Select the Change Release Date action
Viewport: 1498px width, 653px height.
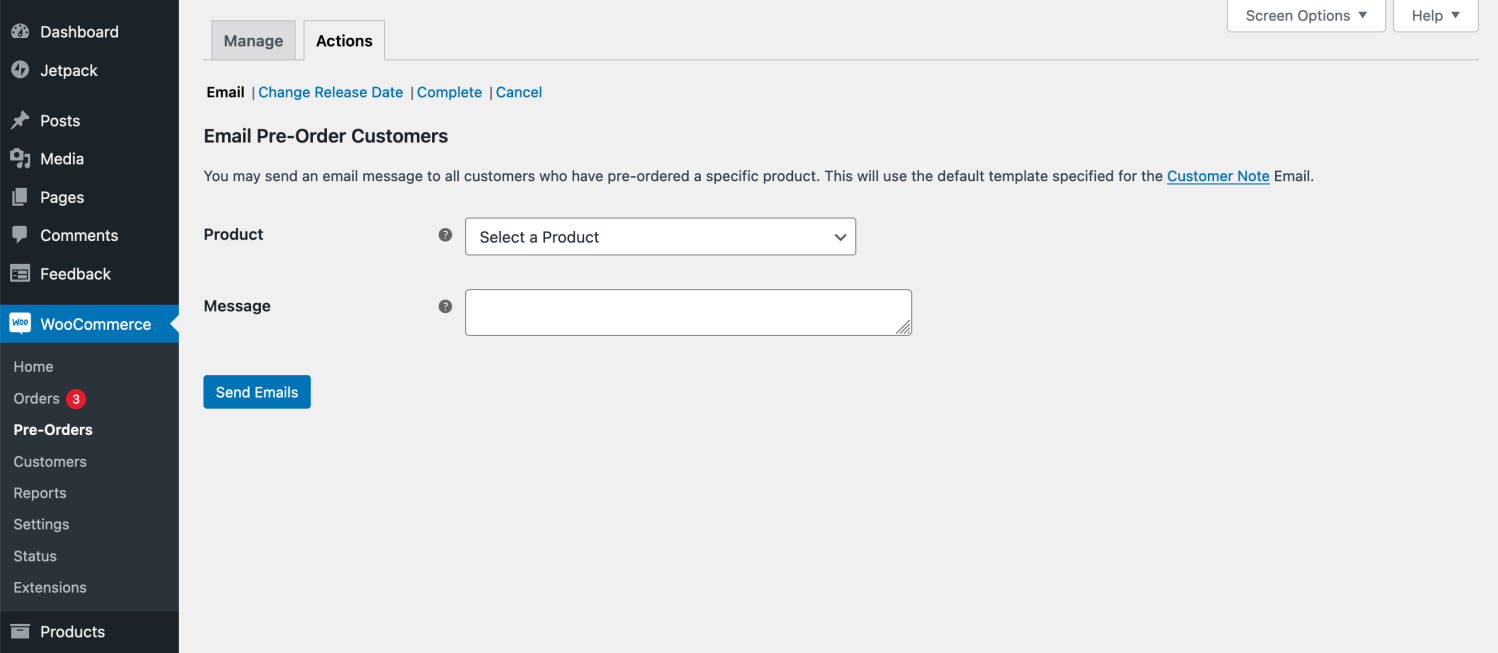point(330,92)
